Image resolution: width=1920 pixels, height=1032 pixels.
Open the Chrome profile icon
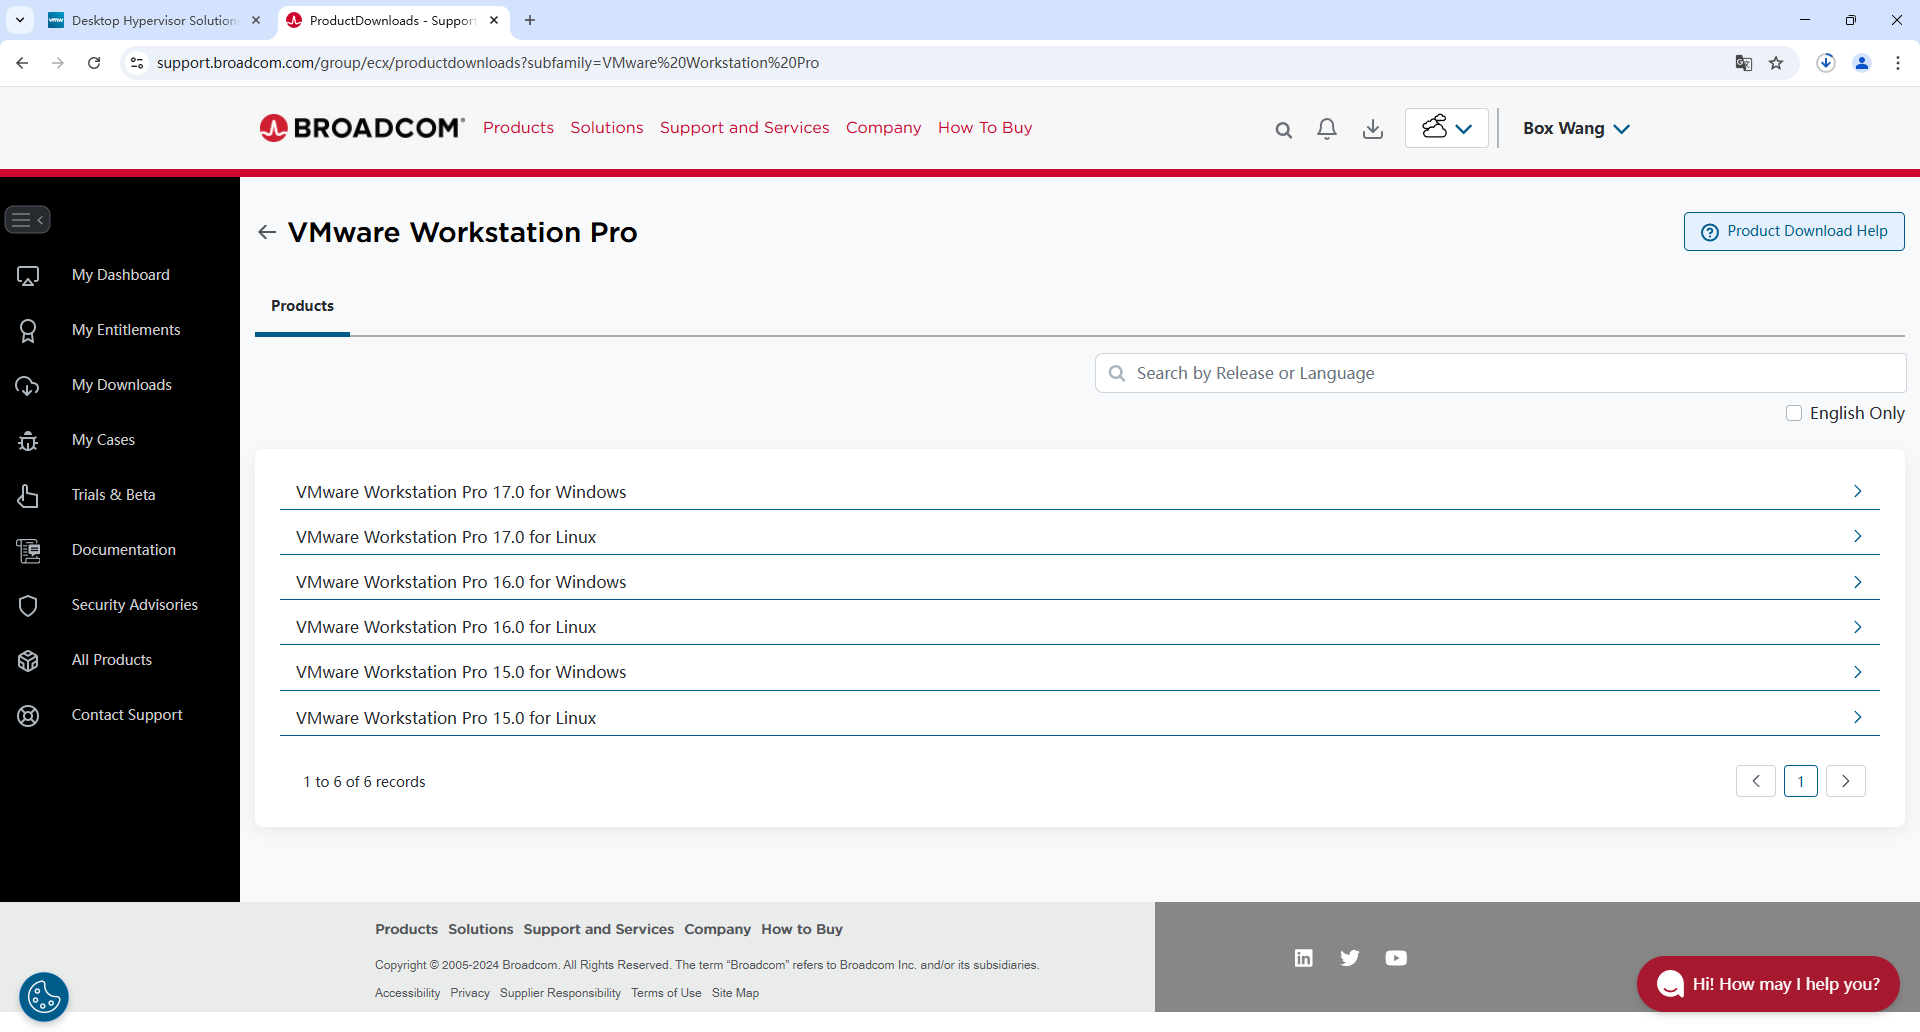point(1862,63)
